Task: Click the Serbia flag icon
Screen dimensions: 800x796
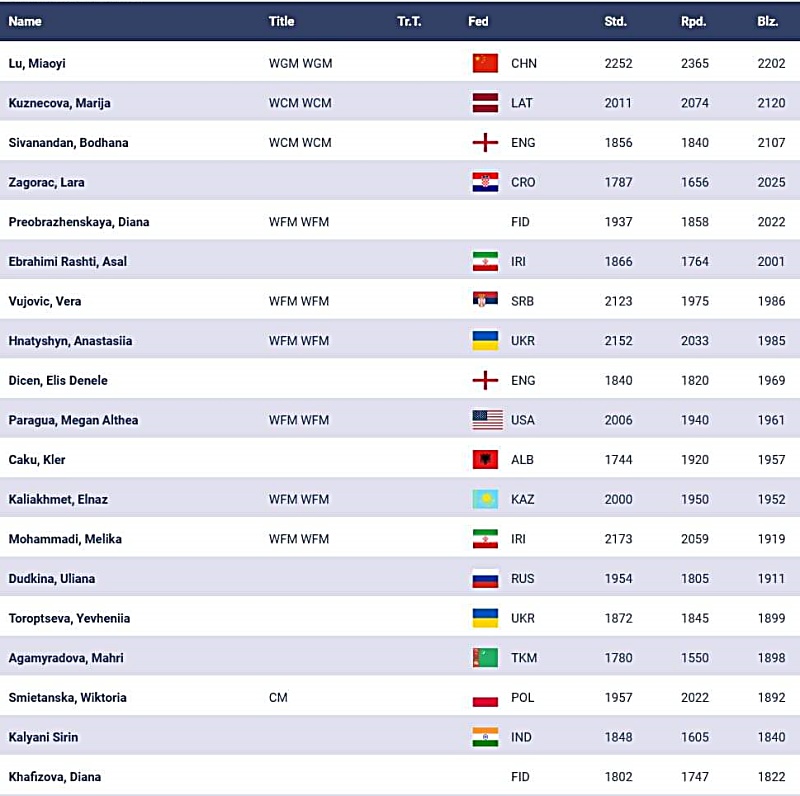Action: point(485,301)
